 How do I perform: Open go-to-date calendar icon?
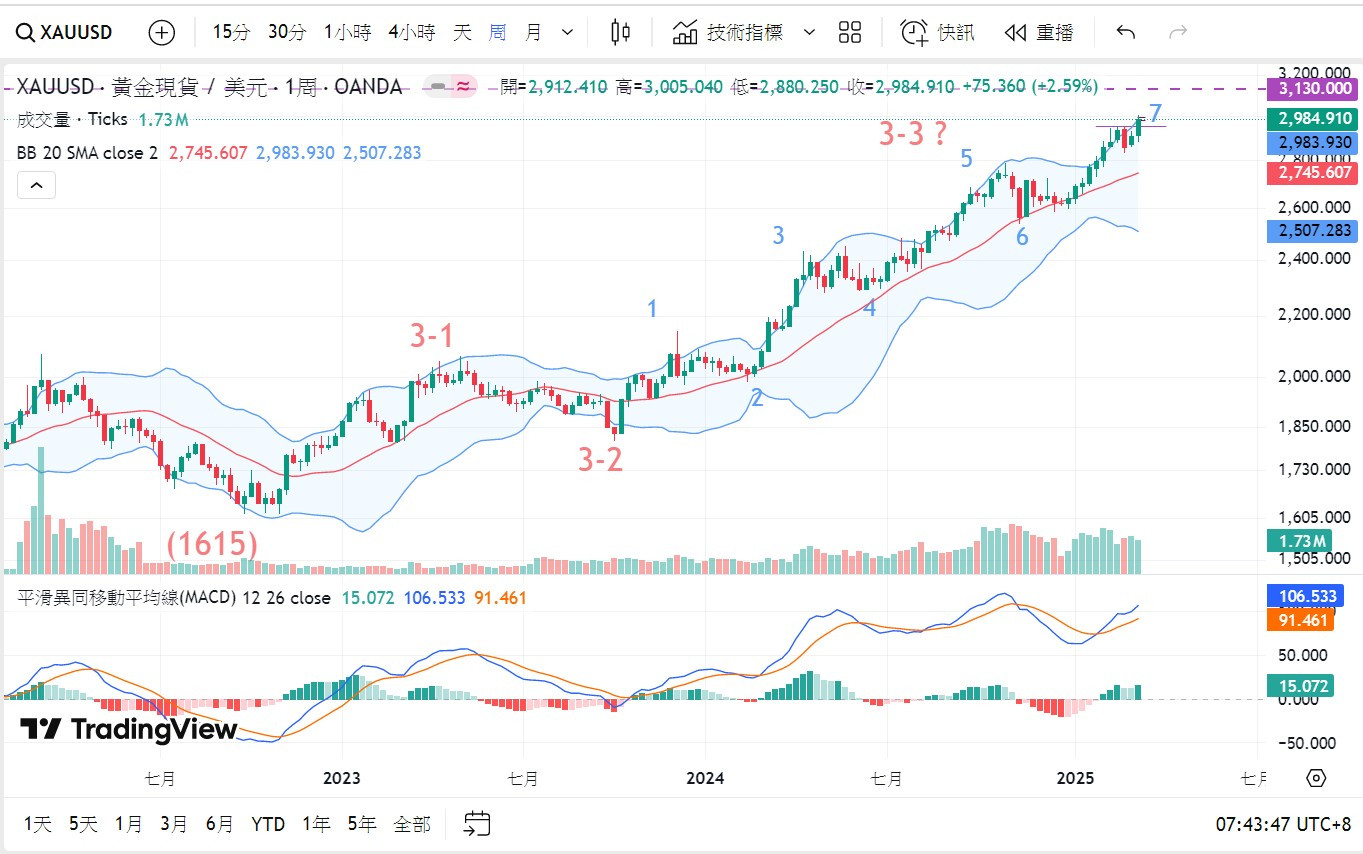pos(477,824)
